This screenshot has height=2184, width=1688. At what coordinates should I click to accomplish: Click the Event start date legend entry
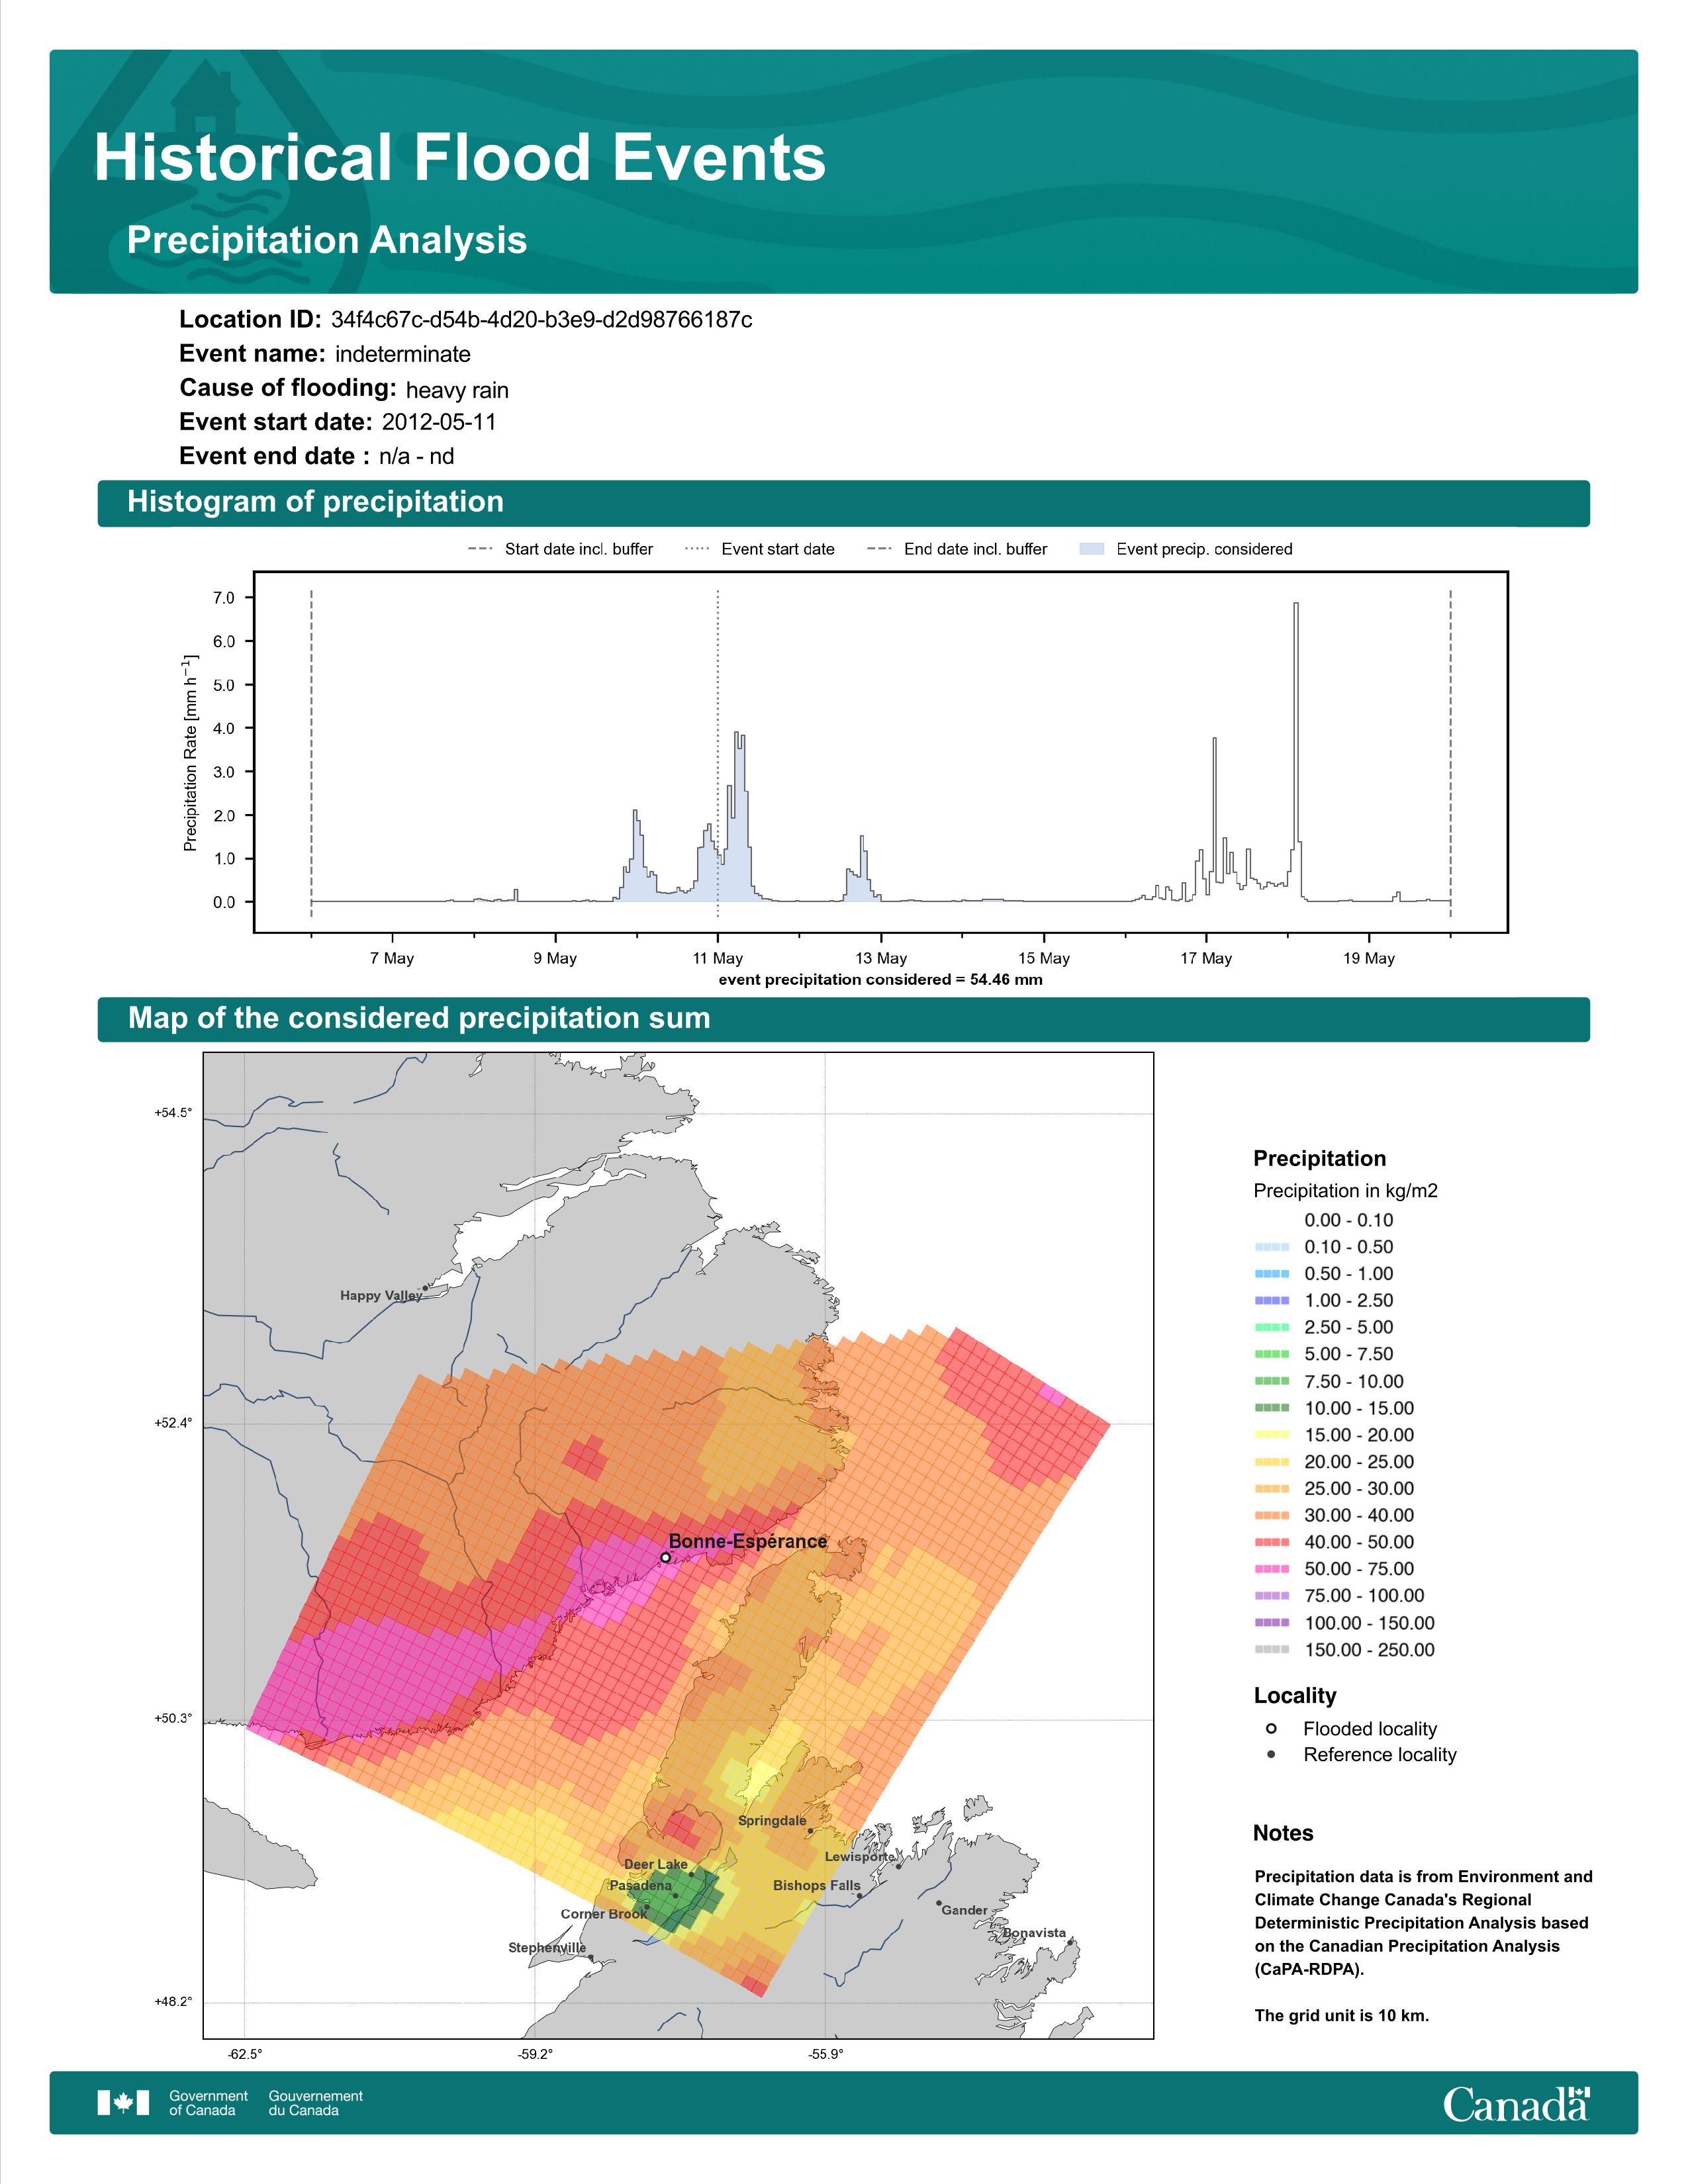[760, 549]
